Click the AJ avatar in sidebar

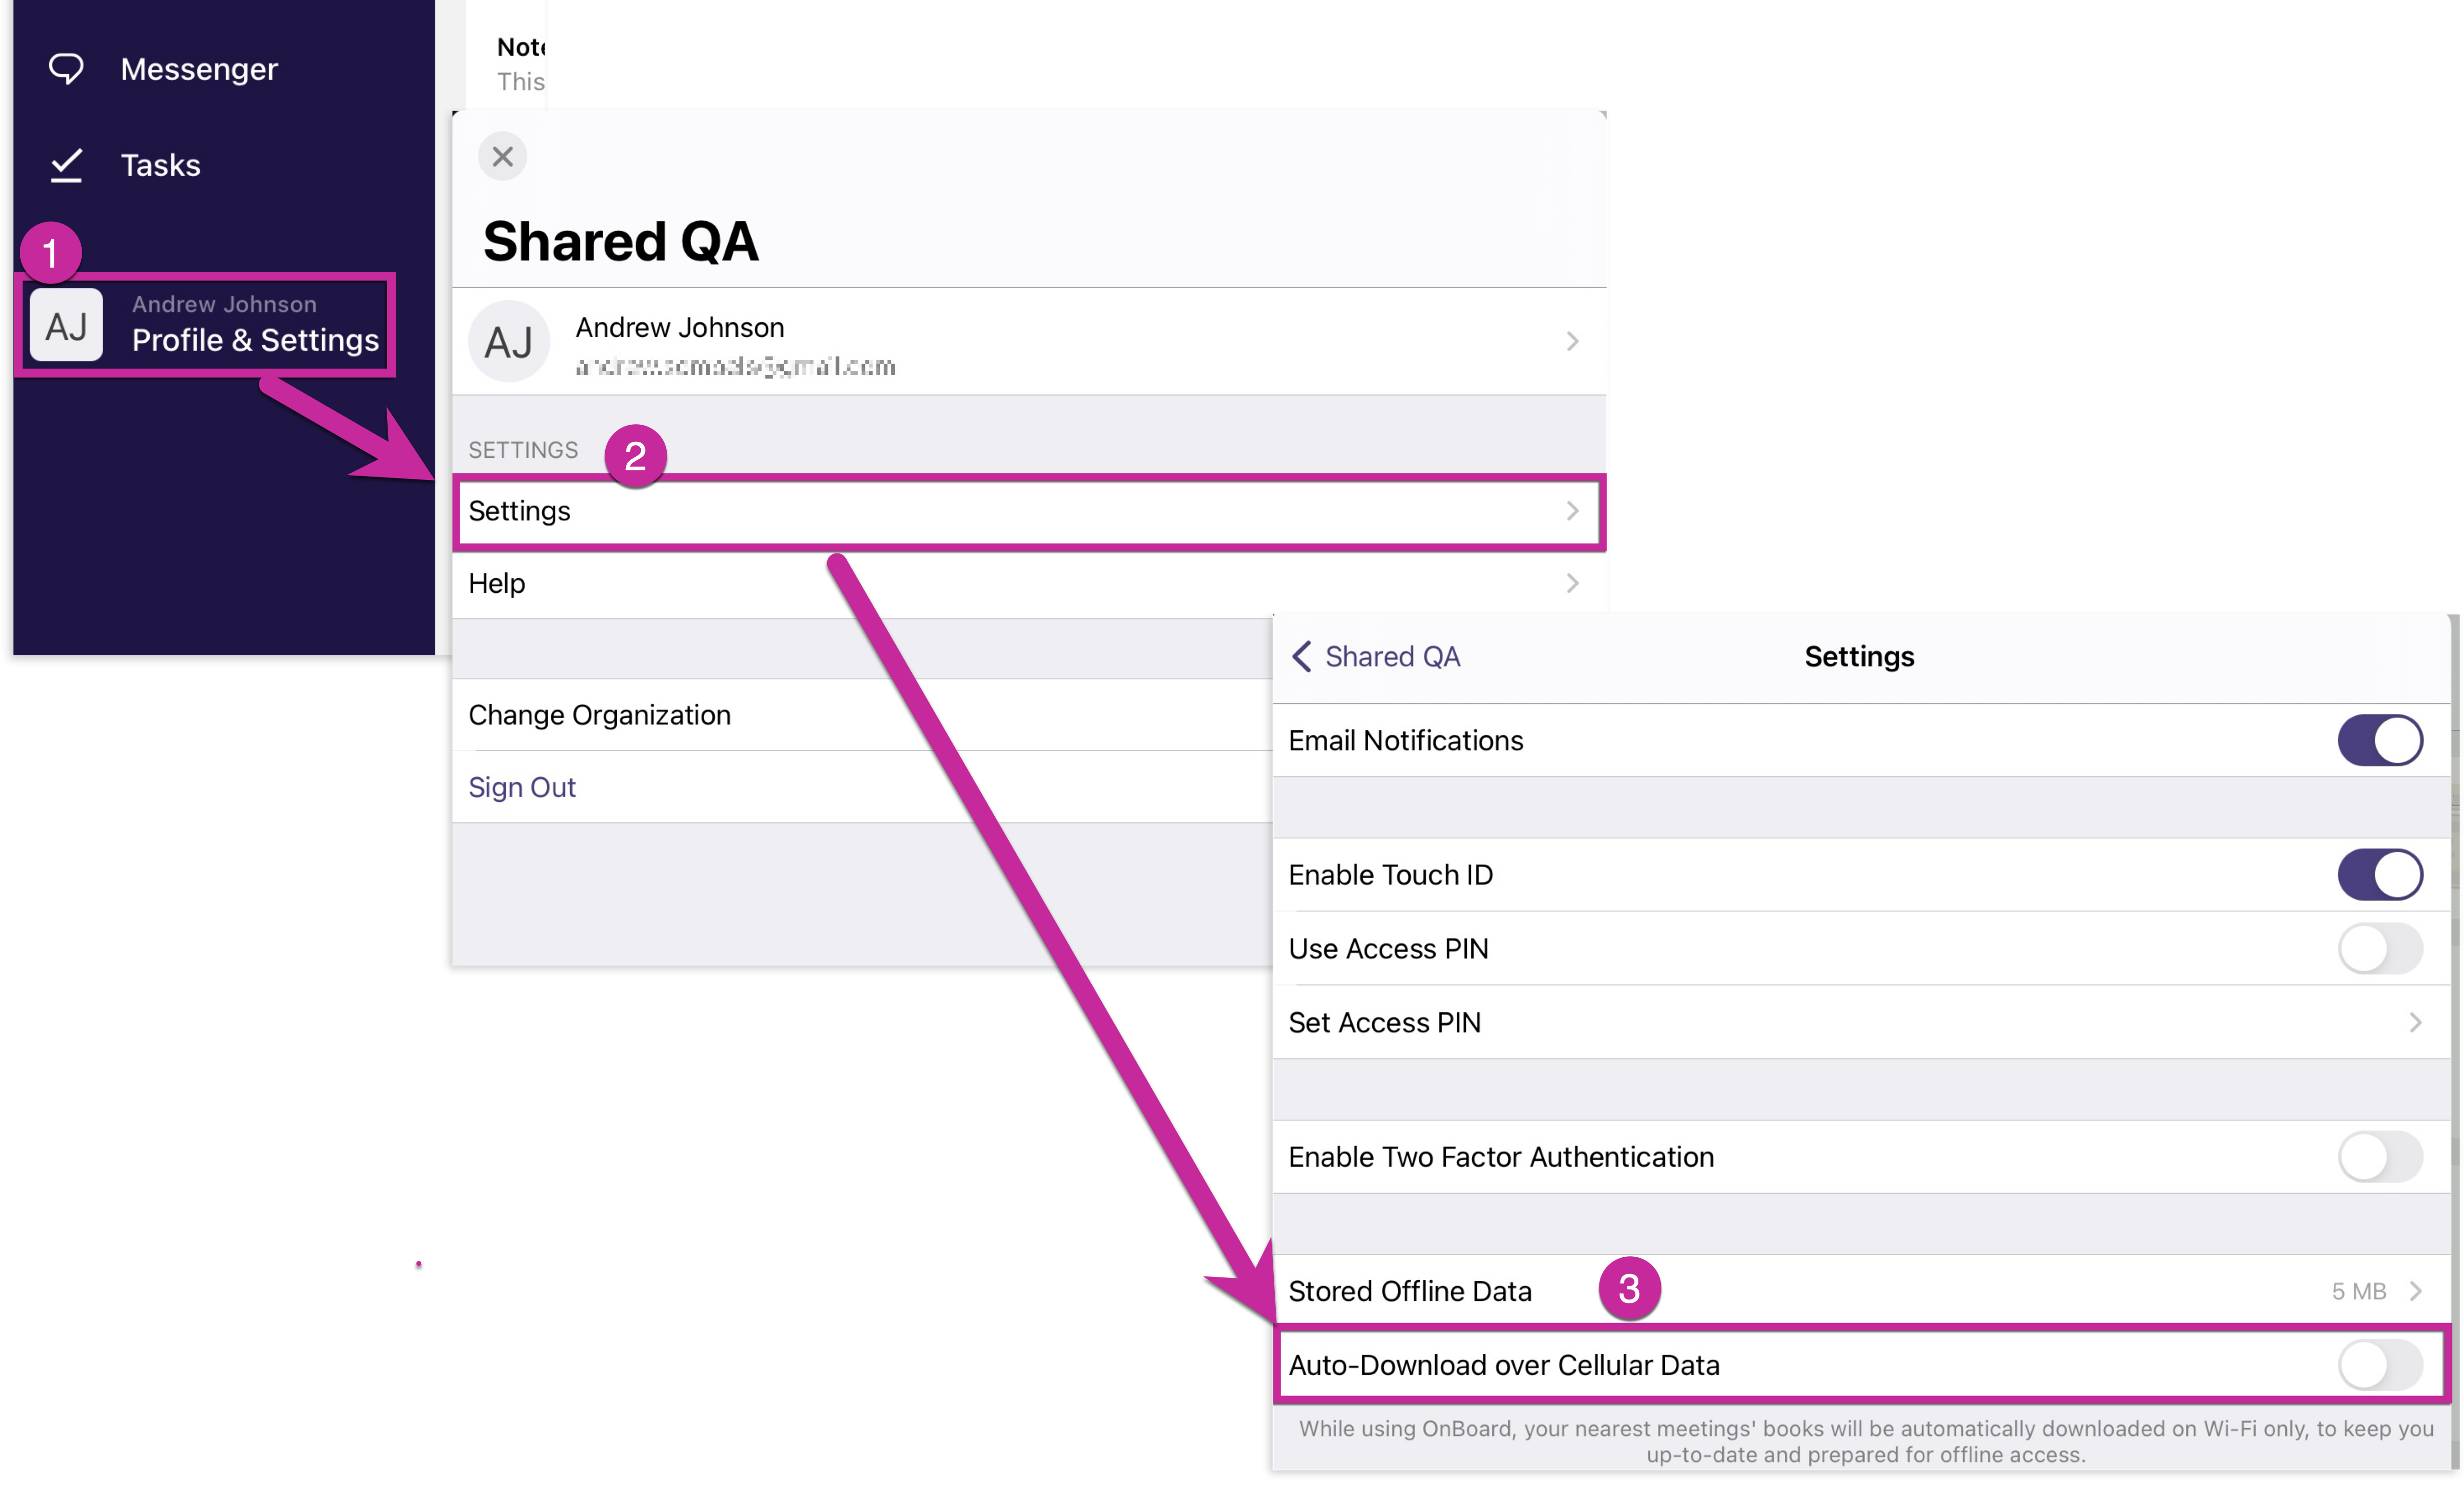point(66,325)
